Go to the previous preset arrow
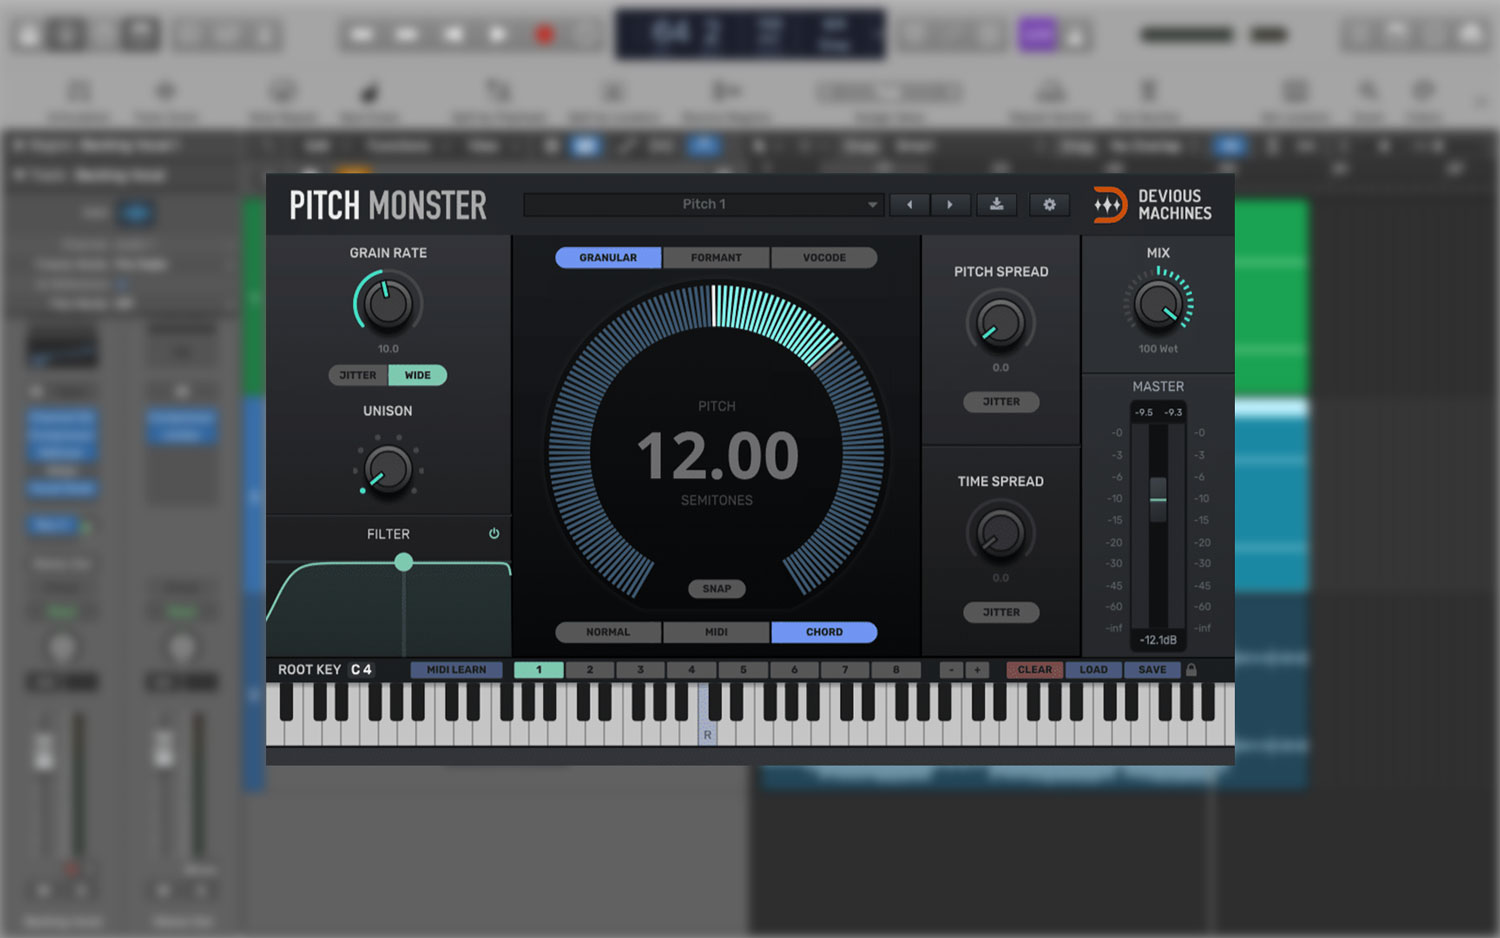1500x938 pixels. [909, 204]
